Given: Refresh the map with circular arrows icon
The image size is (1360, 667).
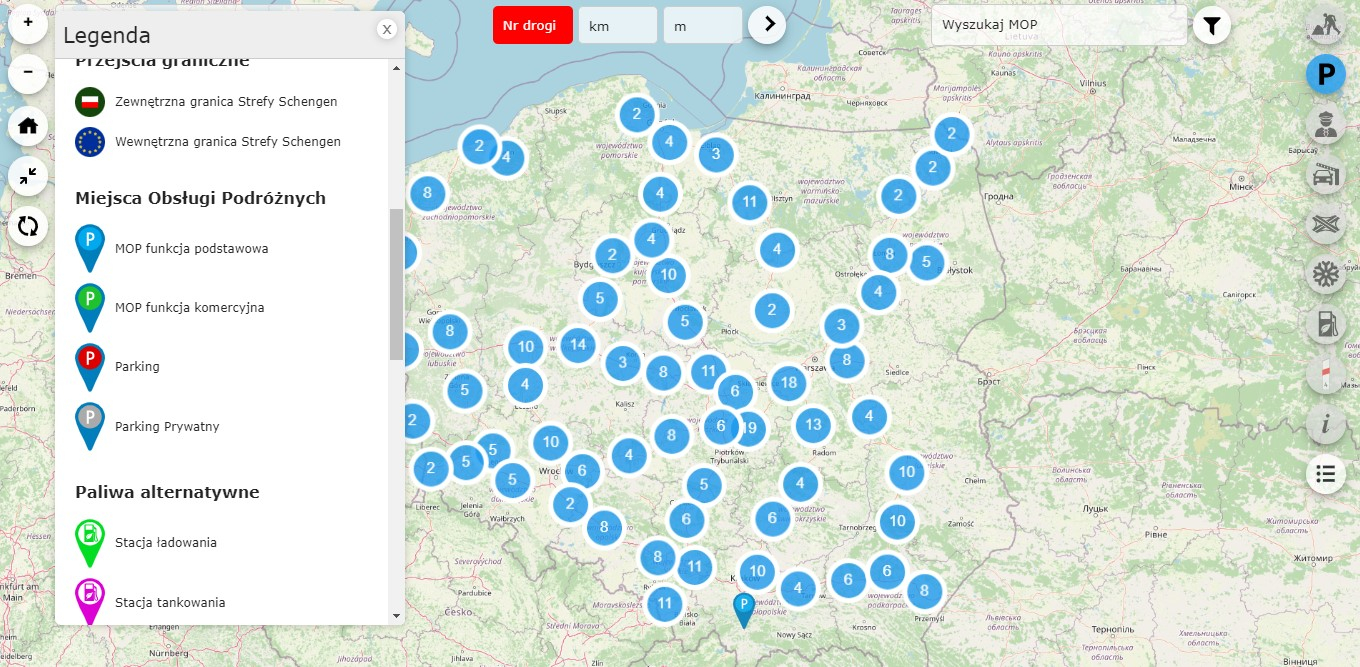Looking at the screenshot, I should pyautogui.click(x=28, y=226).
